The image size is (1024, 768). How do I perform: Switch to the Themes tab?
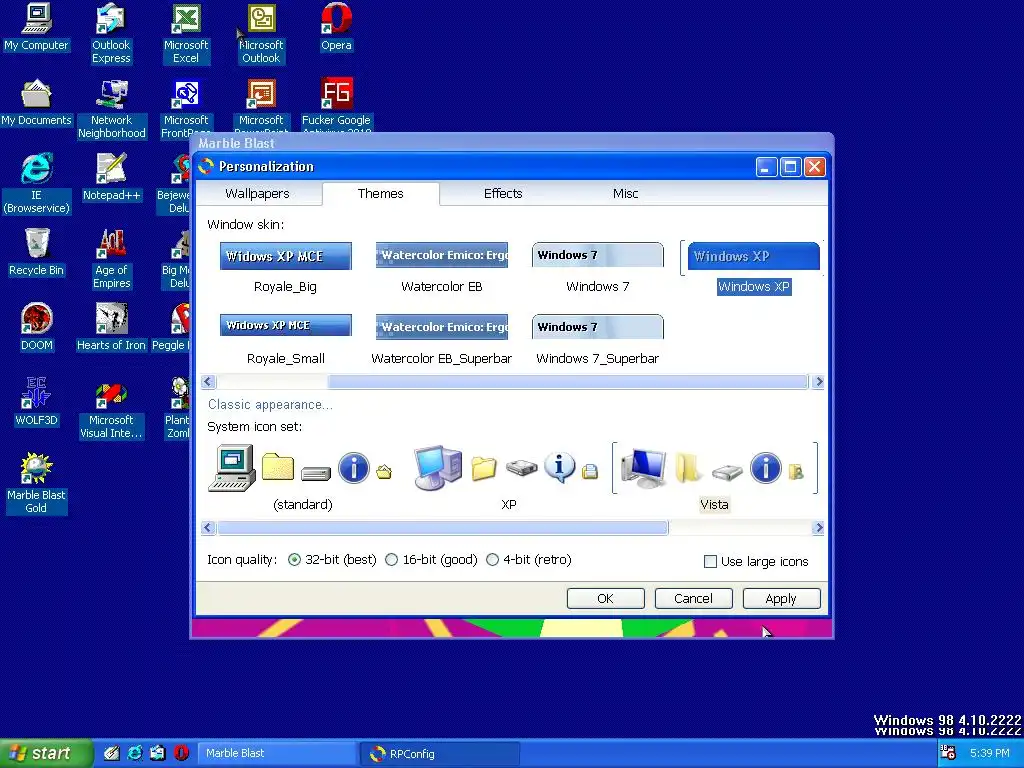click(381, 193)
